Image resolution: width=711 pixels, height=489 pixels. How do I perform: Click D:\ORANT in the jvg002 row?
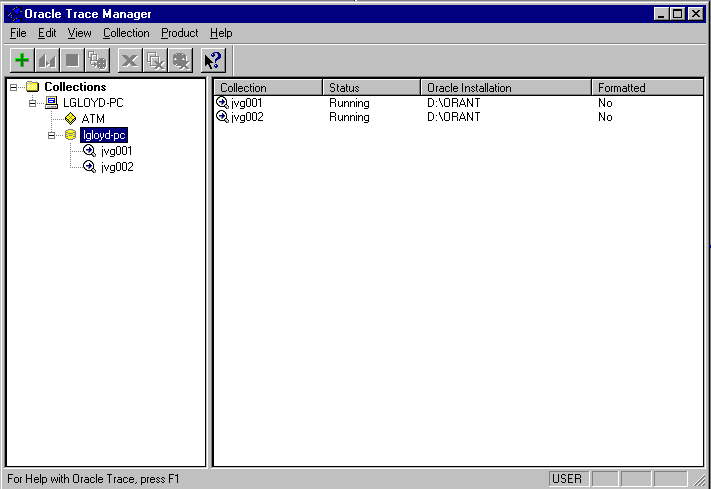point(453,117)
